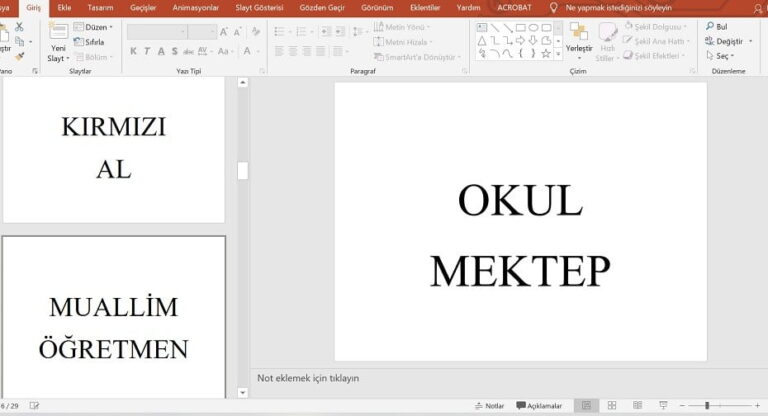Select the Format Painter brush icon

[x=20, y=57]
